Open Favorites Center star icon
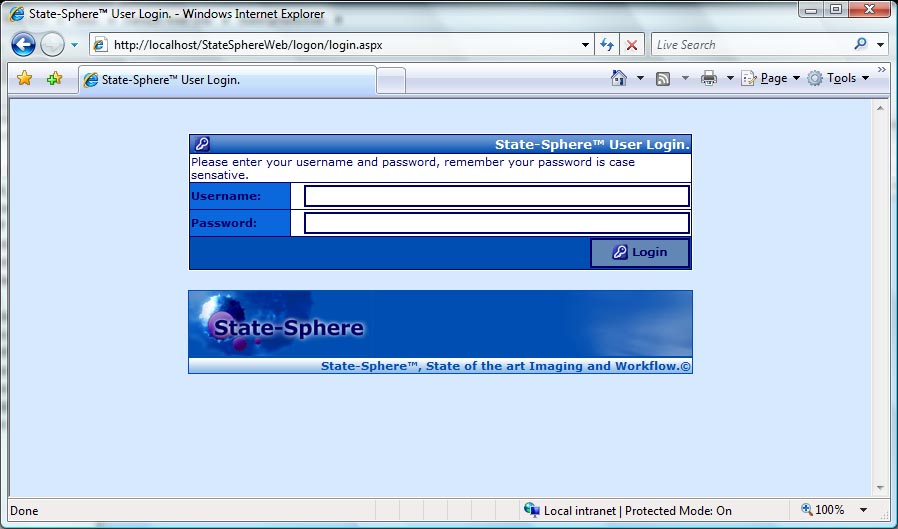This screenshot has height=529, width=898. (25, 78)
